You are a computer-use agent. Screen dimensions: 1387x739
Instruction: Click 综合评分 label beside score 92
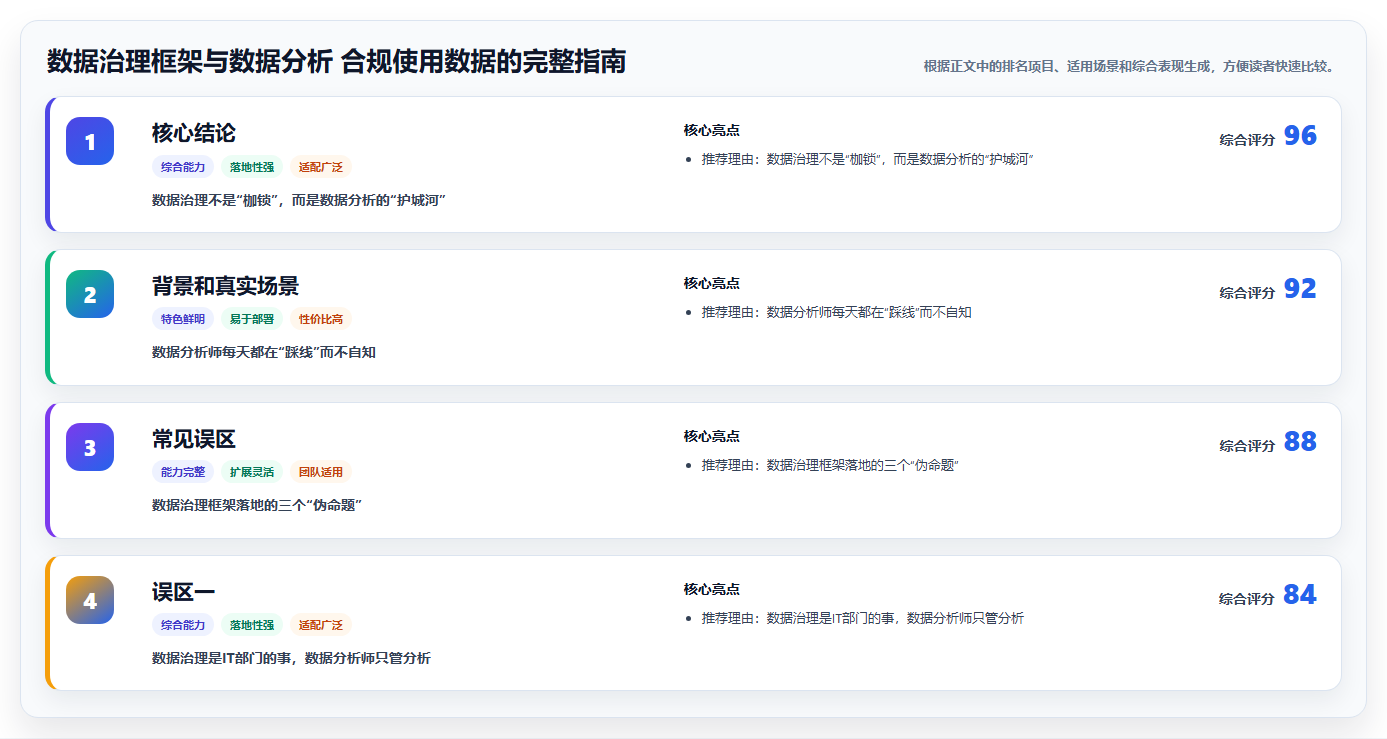(x=1247, y=293)
